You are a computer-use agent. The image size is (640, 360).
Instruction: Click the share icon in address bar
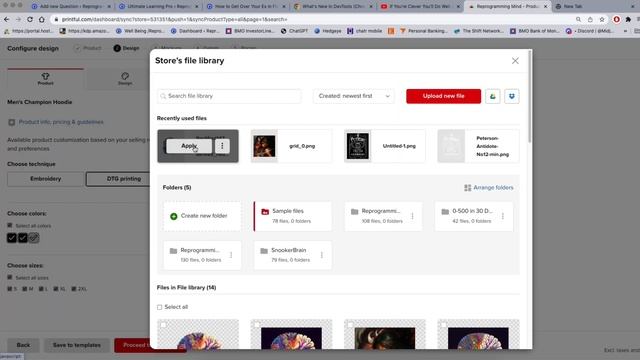pyautogui.click(x=590, y=19)
